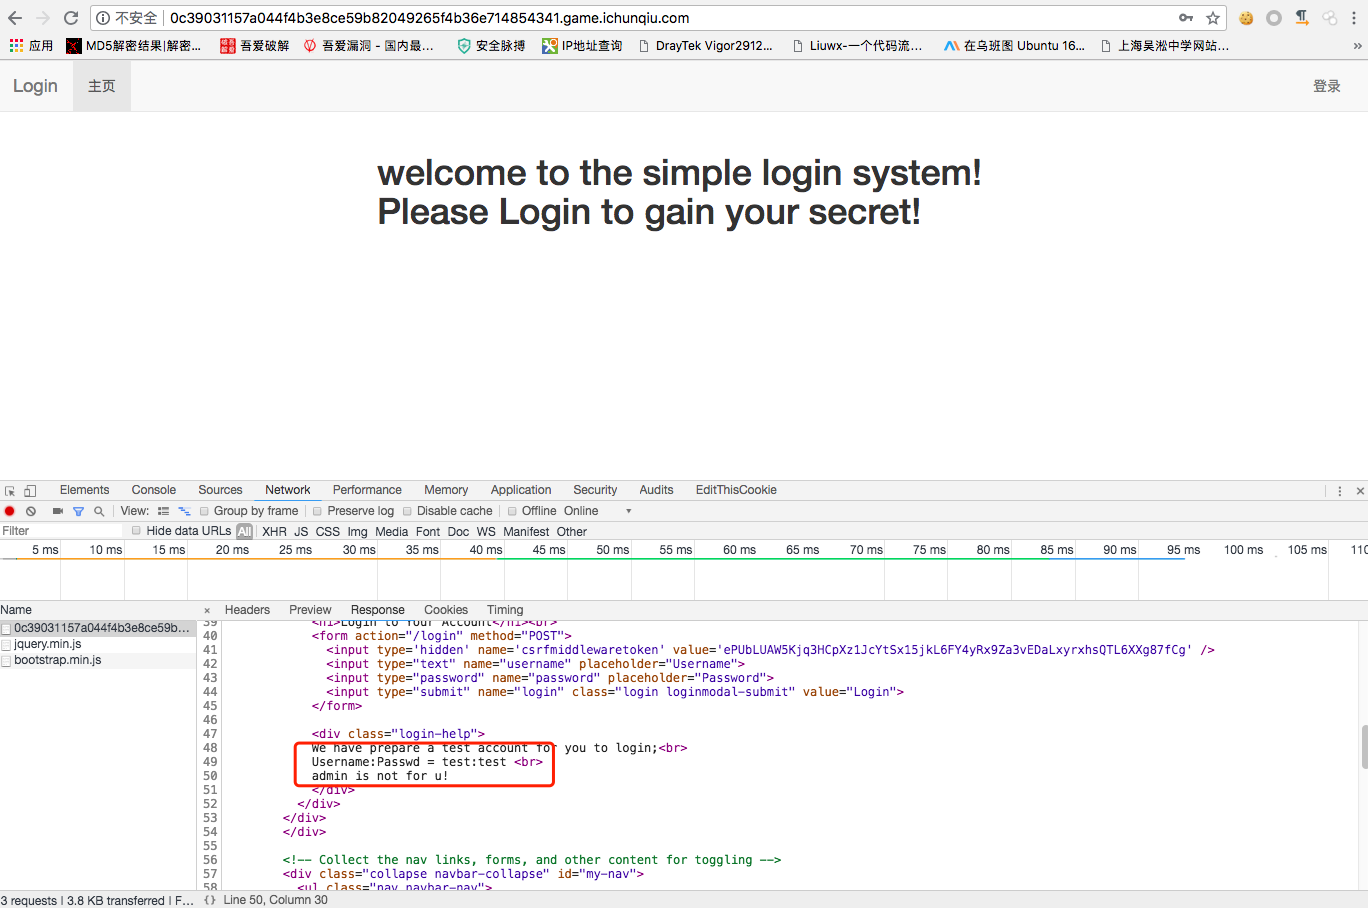Click the paragraph-mark extension icon
Viewport: 1368px width, 908px height.
click(1302, 18)
